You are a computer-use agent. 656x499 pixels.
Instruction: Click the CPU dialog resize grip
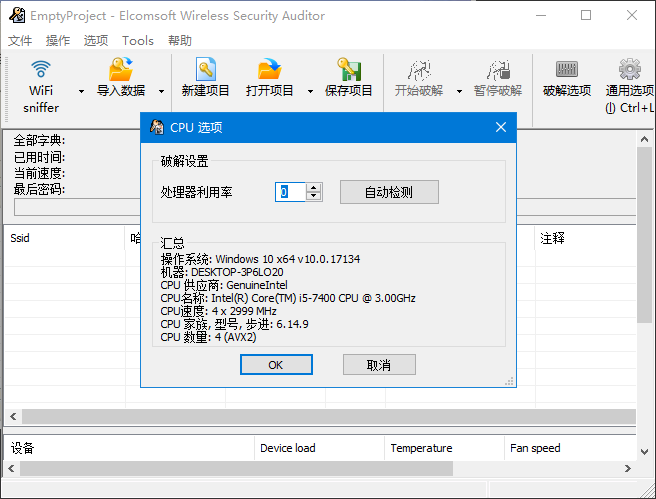509,381
